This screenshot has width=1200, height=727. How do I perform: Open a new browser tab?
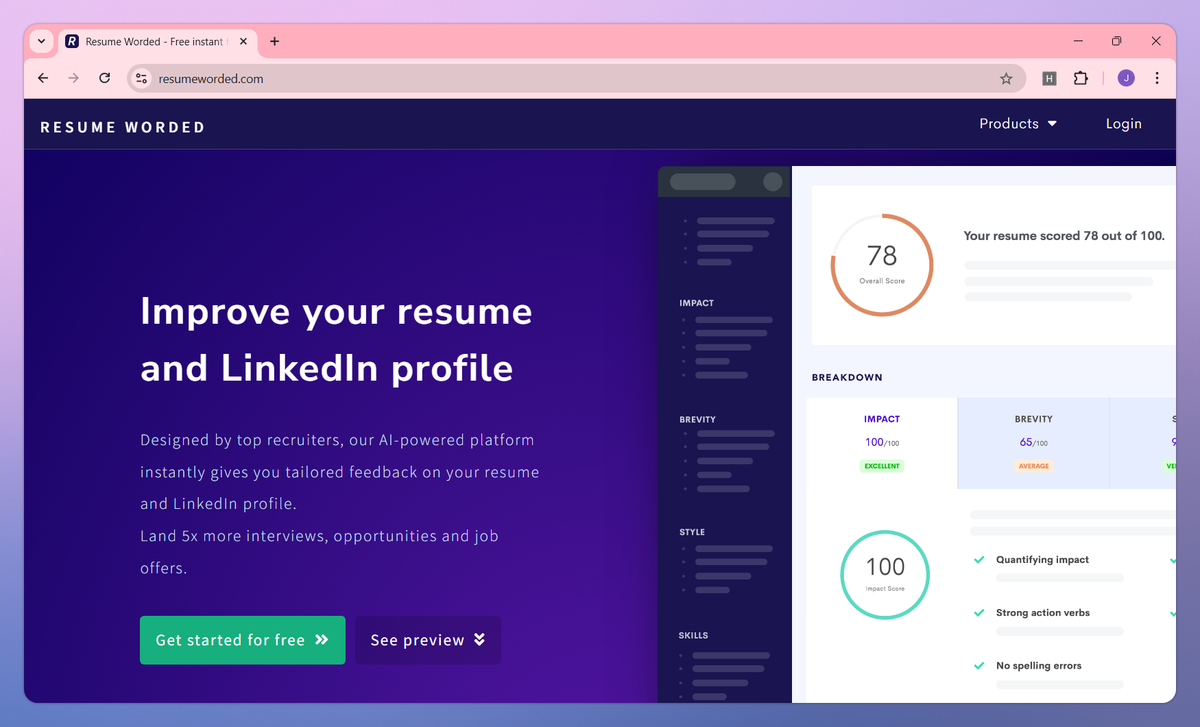pyautogui.click(x=275, y=41)
